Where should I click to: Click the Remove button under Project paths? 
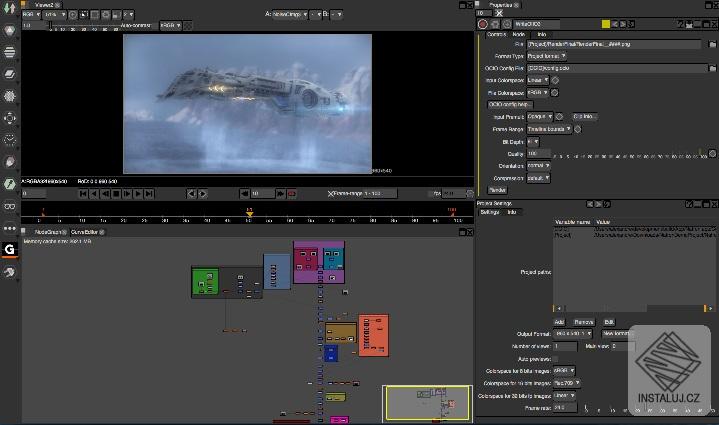[584, 321]
